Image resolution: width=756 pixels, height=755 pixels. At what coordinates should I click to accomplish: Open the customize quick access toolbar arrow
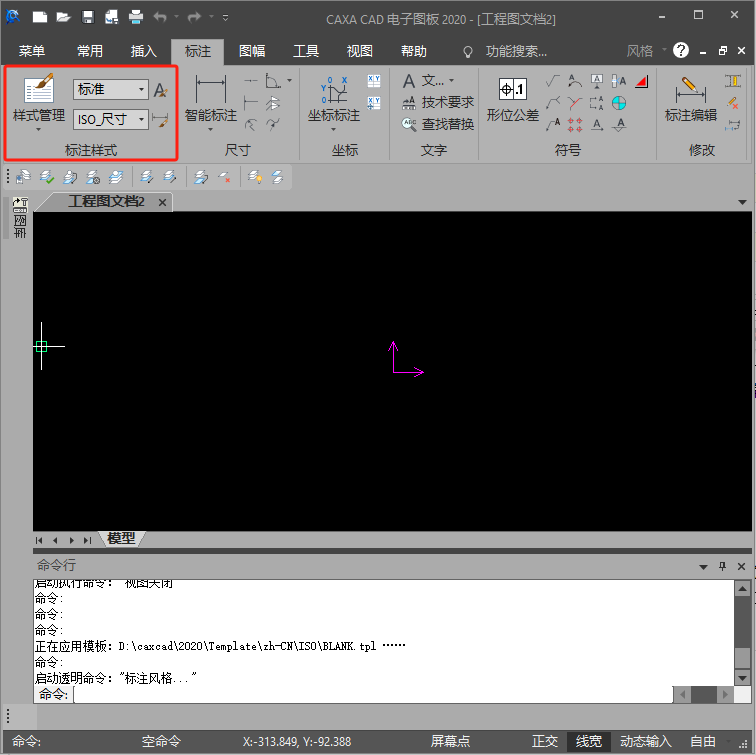pyautogui.click(x=225, y=18)
